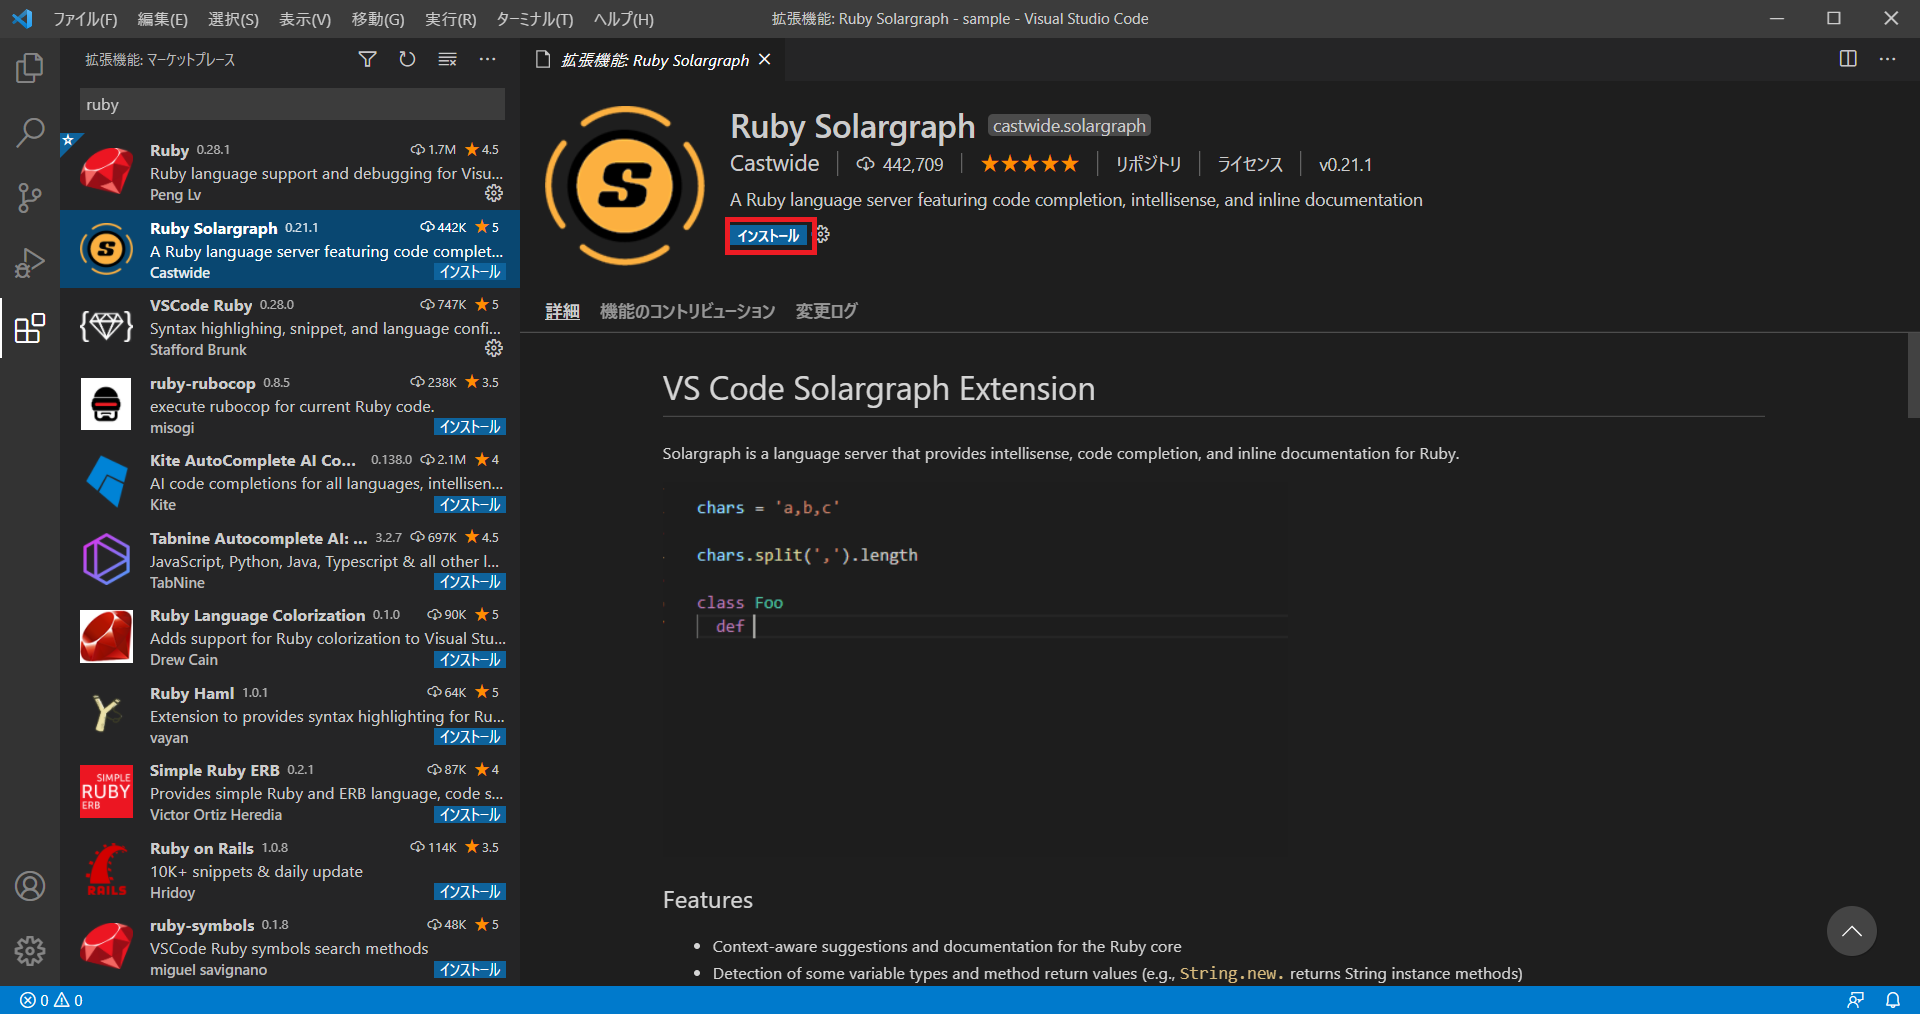This screenshot has height=1014, width=1920.
Task: Click the Accounts icon in activity bar
Action: (x=30, y=886)
